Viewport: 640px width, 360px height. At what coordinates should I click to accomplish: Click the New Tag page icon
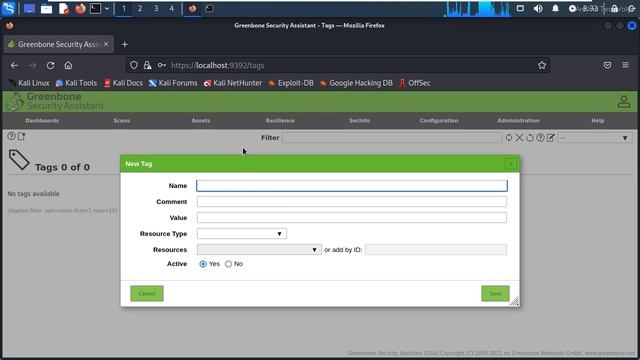click(x=22, y=136)
